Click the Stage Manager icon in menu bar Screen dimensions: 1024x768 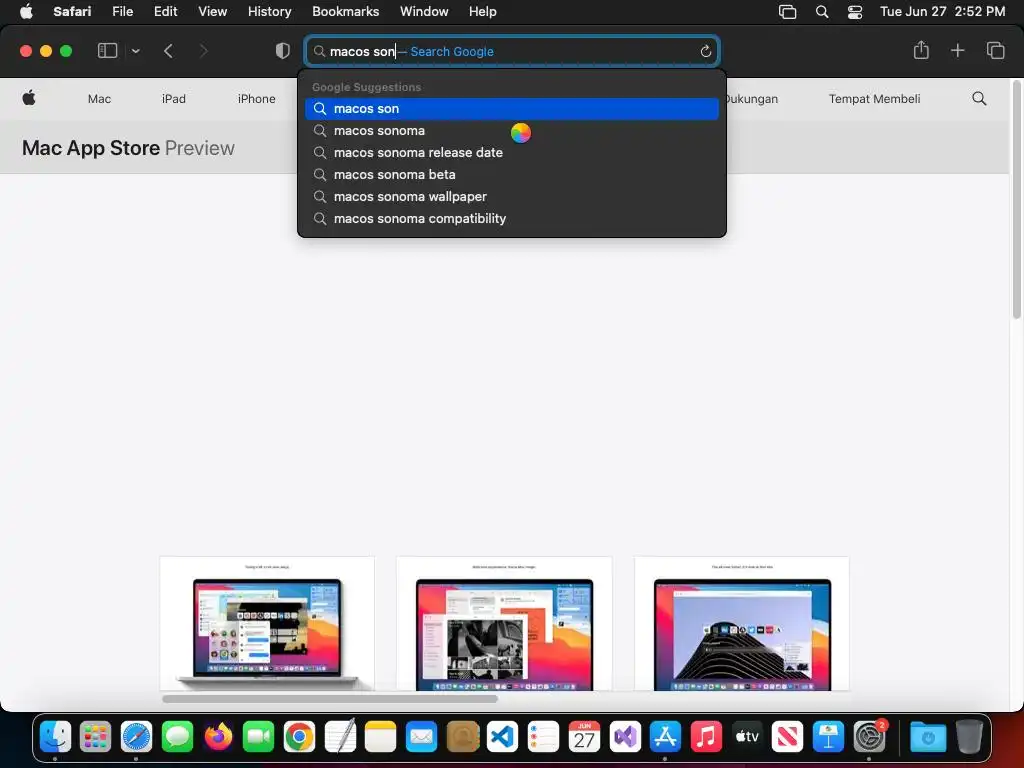tap(788, 12)
